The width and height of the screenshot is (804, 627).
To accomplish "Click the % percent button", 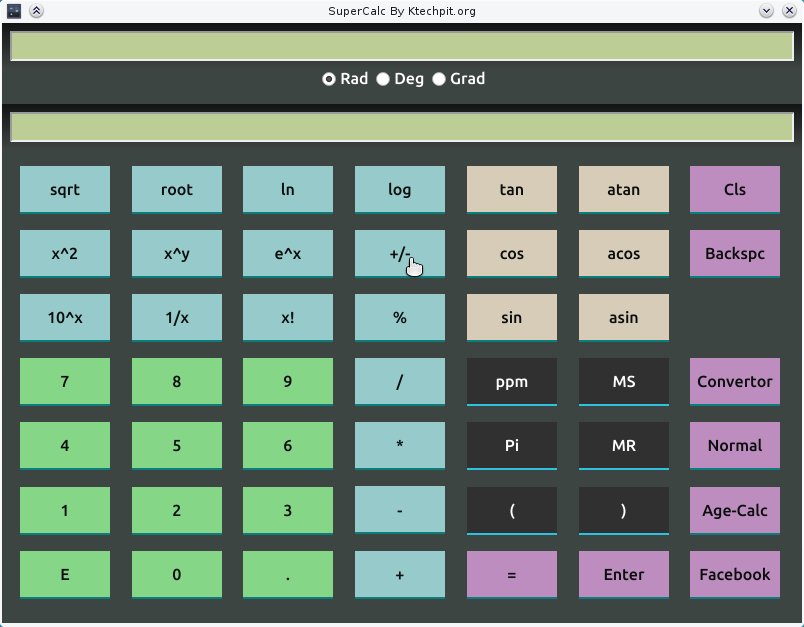I will (400, 317).
